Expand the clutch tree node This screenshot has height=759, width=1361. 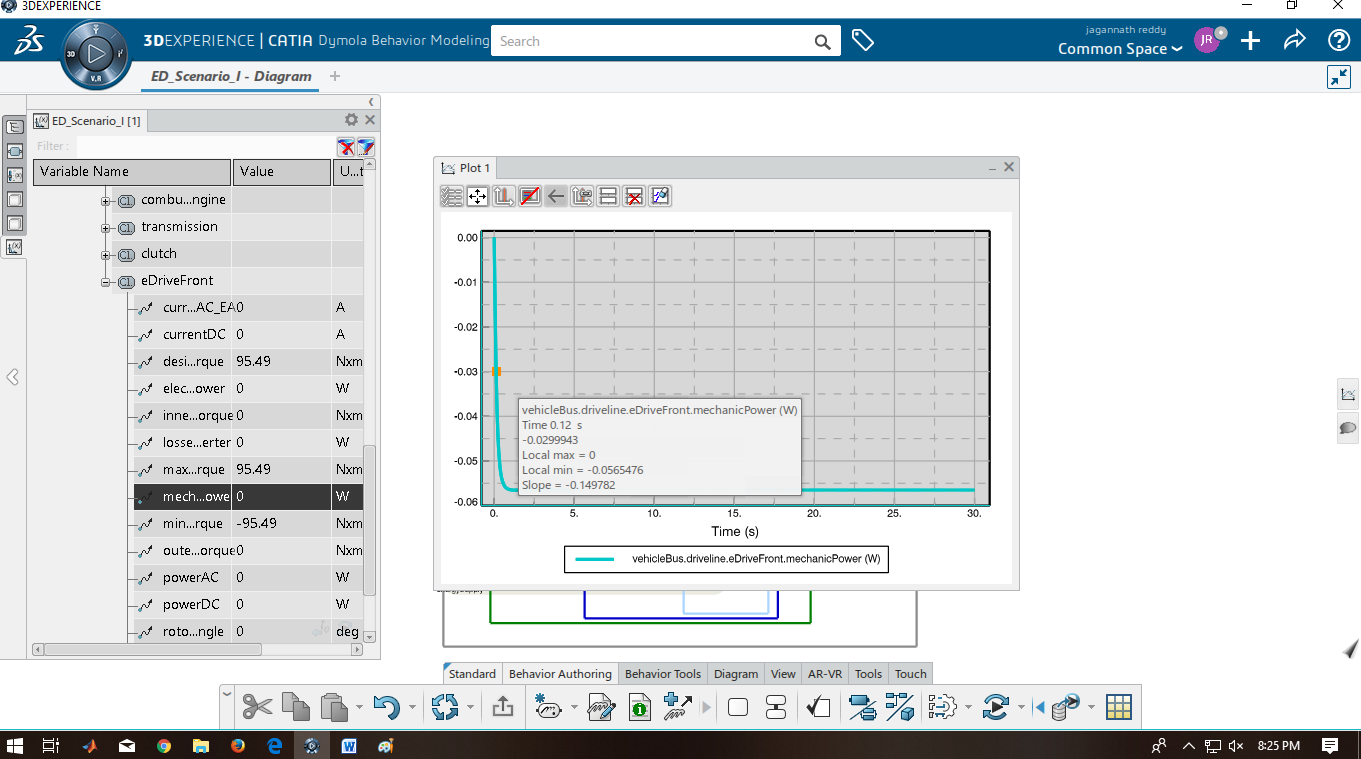click(x=106, y=254)
